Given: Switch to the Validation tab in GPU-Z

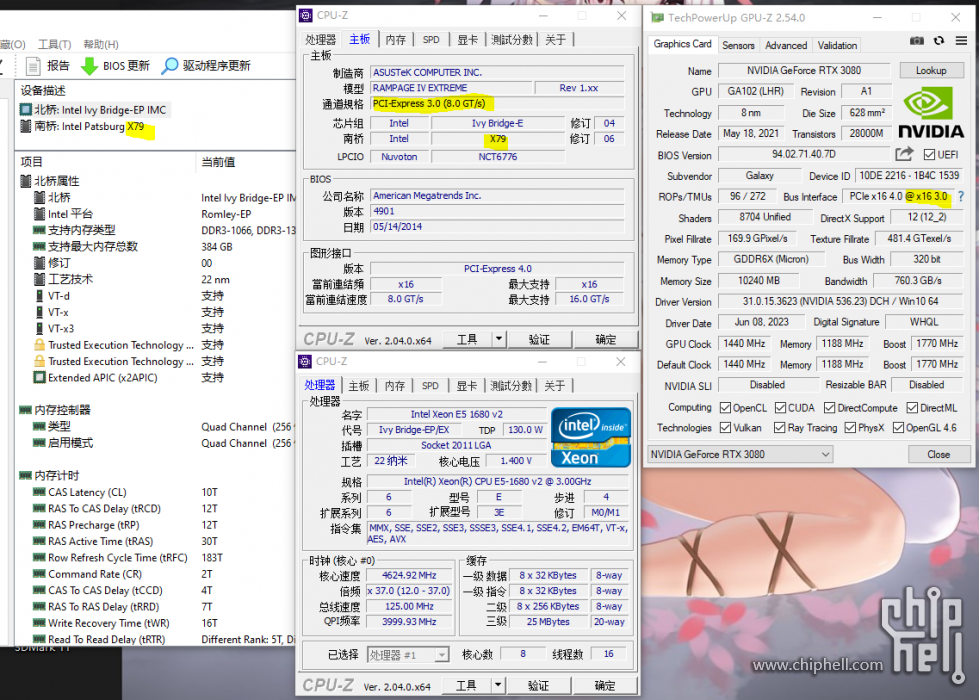Looking at the screenshot, I should pos(837,45).
